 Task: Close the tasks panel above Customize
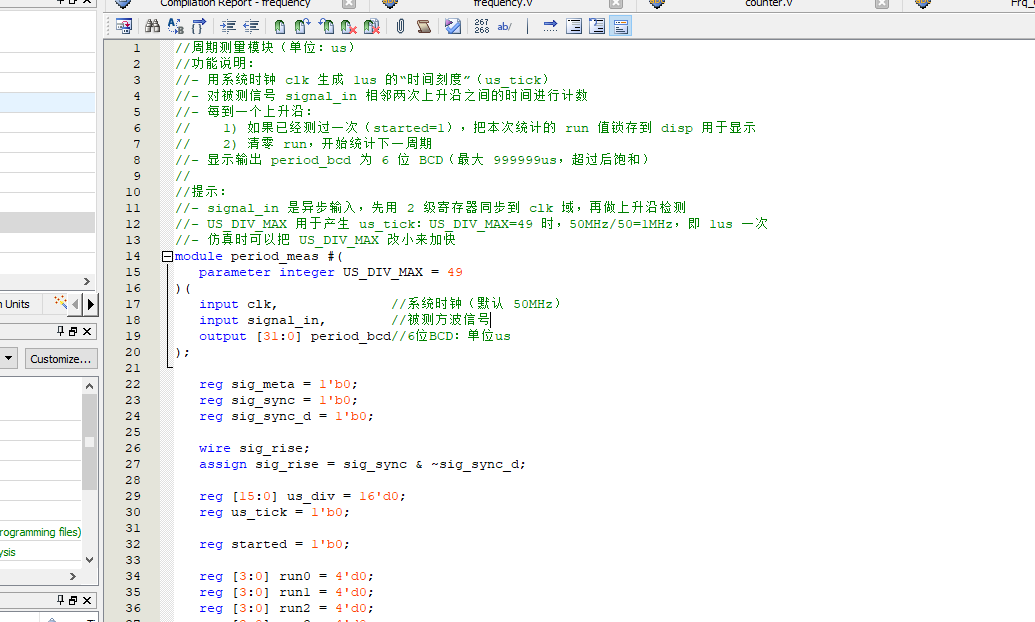[x=86, y=331]
